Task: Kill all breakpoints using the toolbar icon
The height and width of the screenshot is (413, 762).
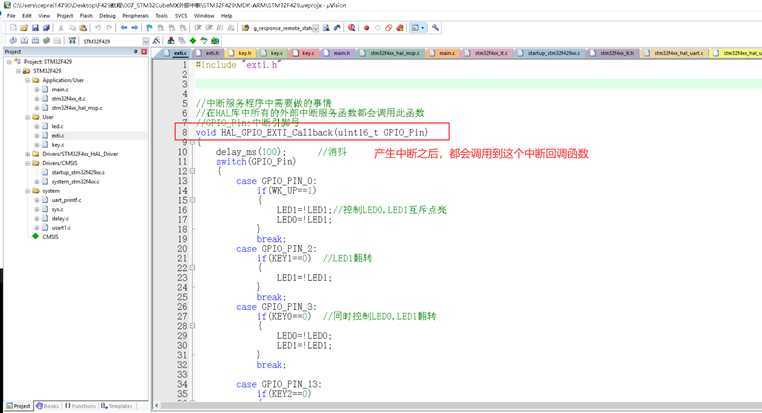Action: 400,28
